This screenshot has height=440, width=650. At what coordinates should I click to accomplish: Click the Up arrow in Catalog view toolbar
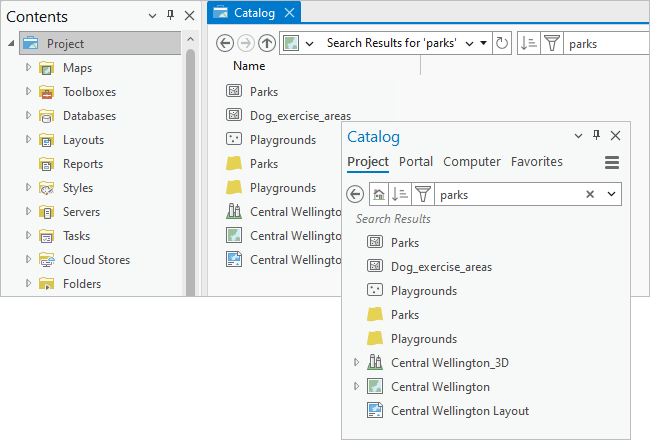(267, 43)
